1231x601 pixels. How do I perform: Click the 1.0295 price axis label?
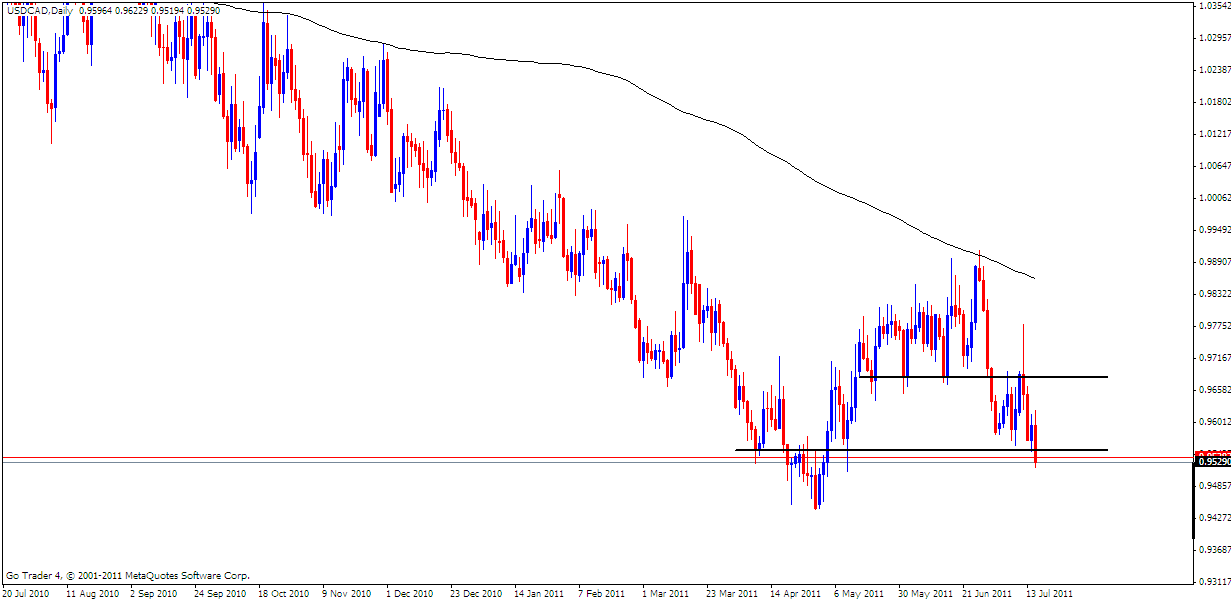point(1213,38)
